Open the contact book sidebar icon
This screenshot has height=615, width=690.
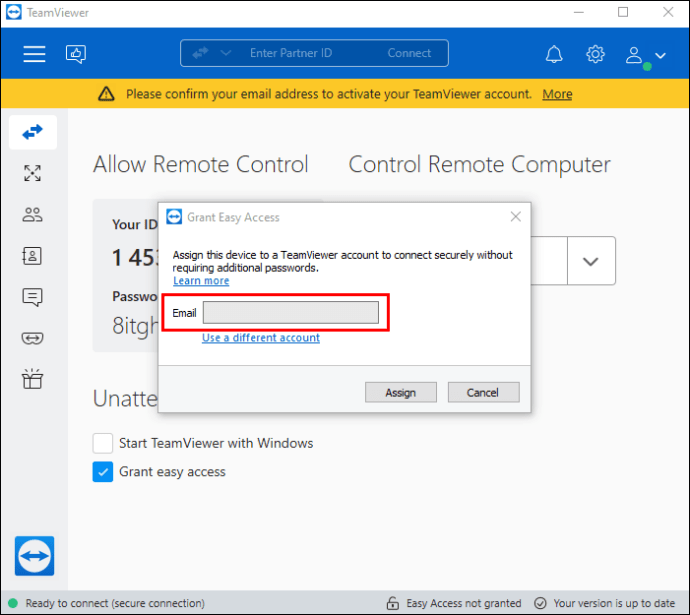point(32,256)
